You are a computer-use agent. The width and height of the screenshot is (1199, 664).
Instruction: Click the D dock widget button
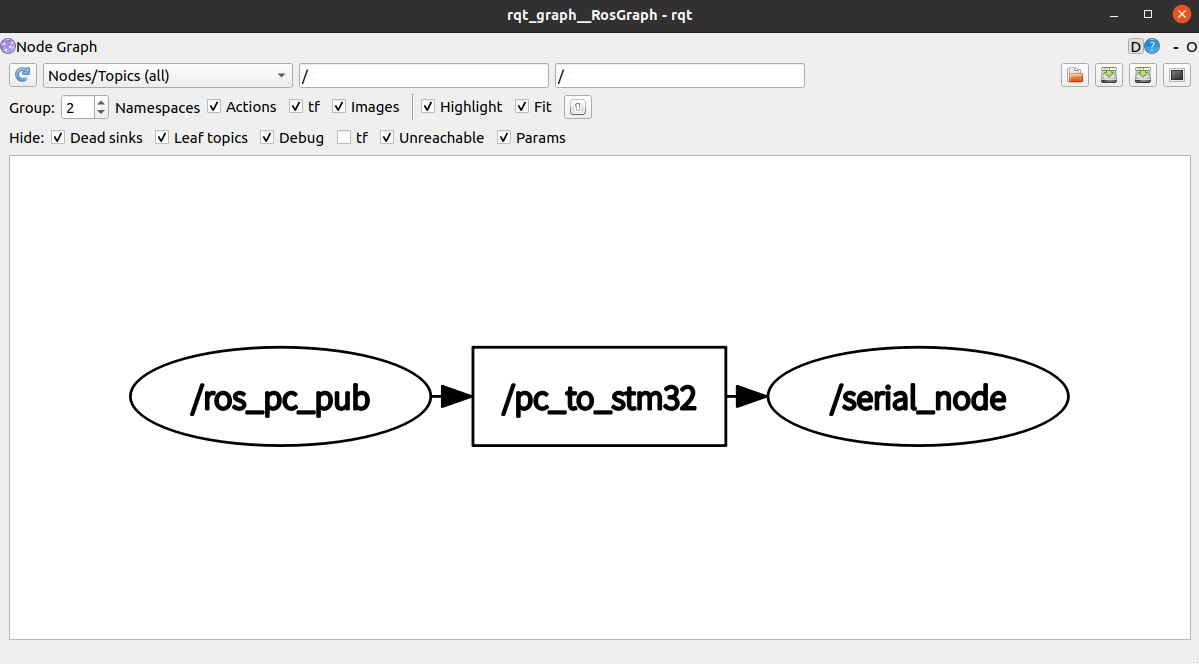1135,47
